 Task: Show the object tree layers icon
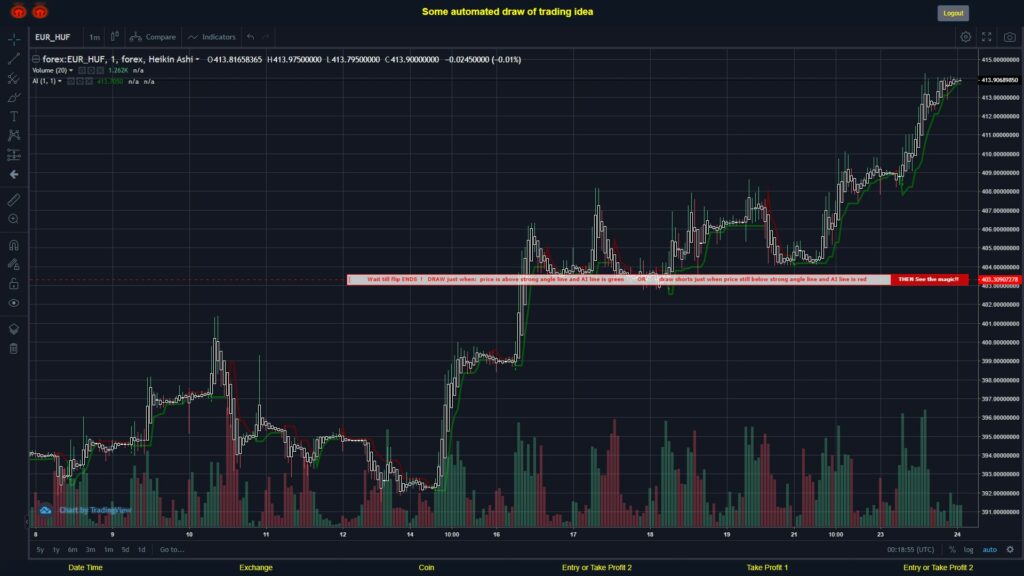pos(14,328)
